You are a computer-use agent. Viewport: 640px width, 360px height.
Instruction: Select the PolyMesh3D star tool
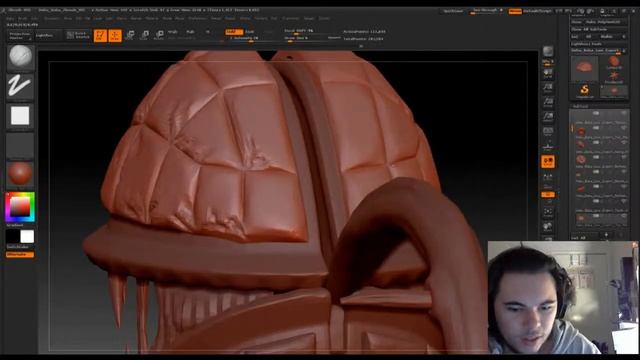point(614,76)
